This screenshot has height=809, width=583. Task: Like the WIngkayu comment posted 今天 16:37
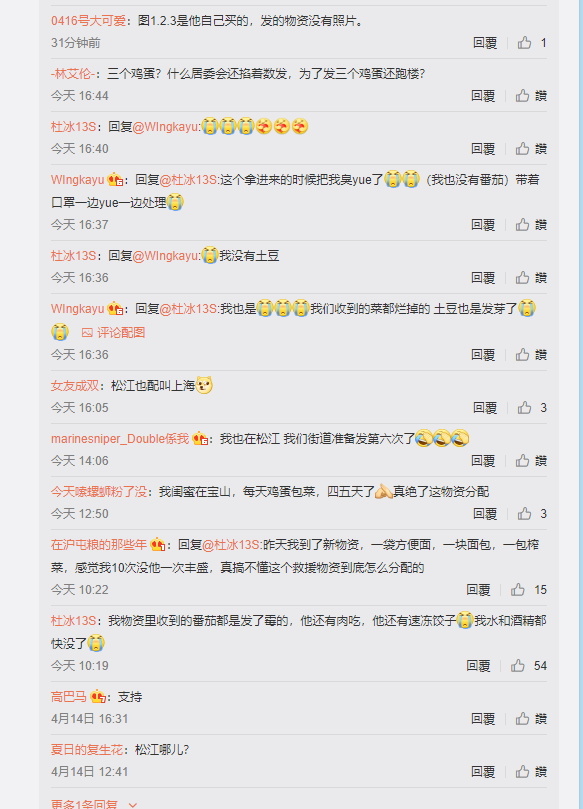coord(523,224)
